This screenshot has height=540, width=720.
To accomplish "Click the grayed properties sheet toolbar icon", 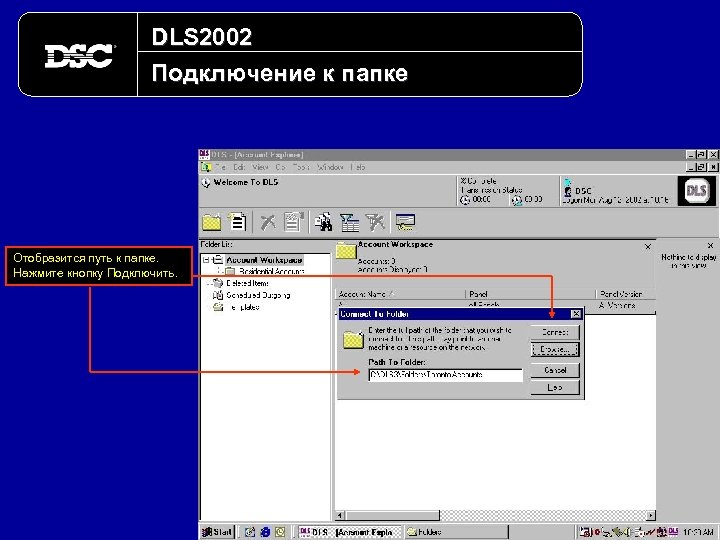I will click(294, 221).
